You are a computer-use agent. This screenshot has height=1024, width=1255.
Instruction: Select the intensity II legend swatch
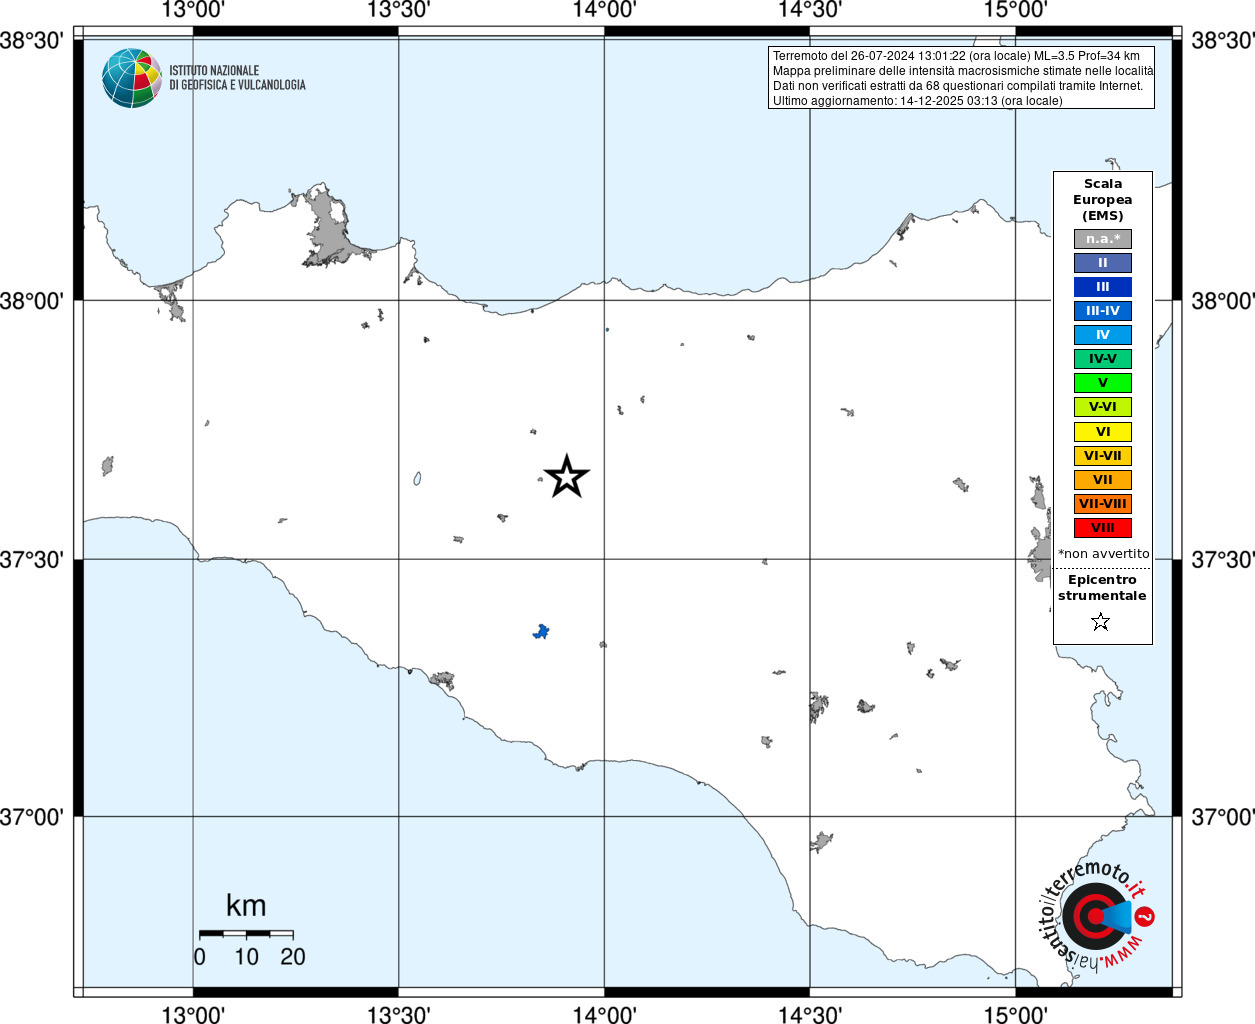pos(1103,263)
